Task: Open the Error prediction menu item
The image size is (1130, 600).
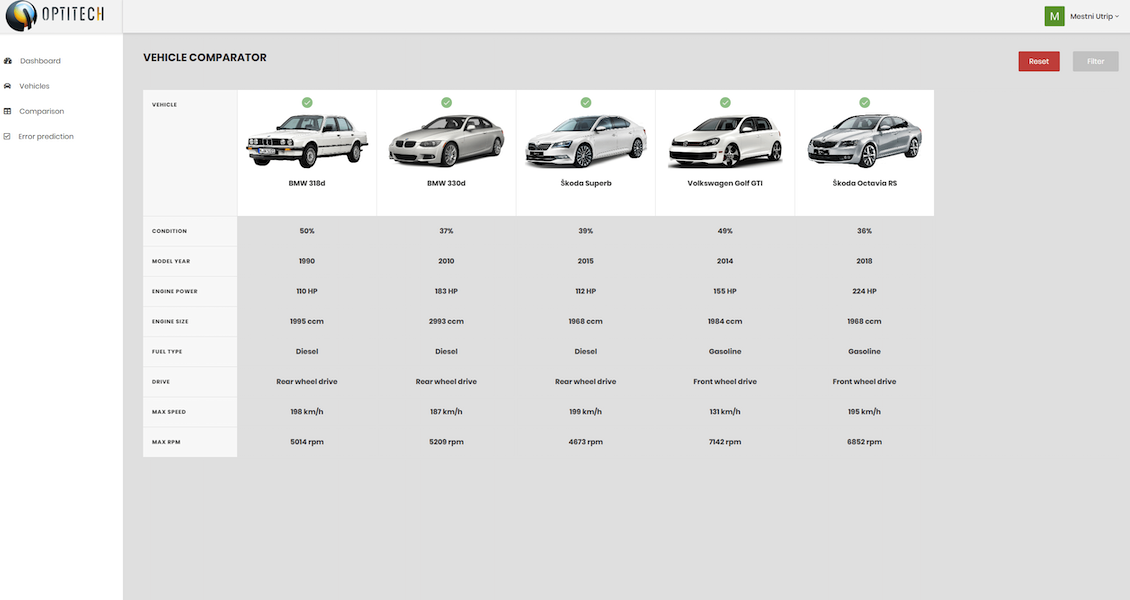Action: point(46,137)
